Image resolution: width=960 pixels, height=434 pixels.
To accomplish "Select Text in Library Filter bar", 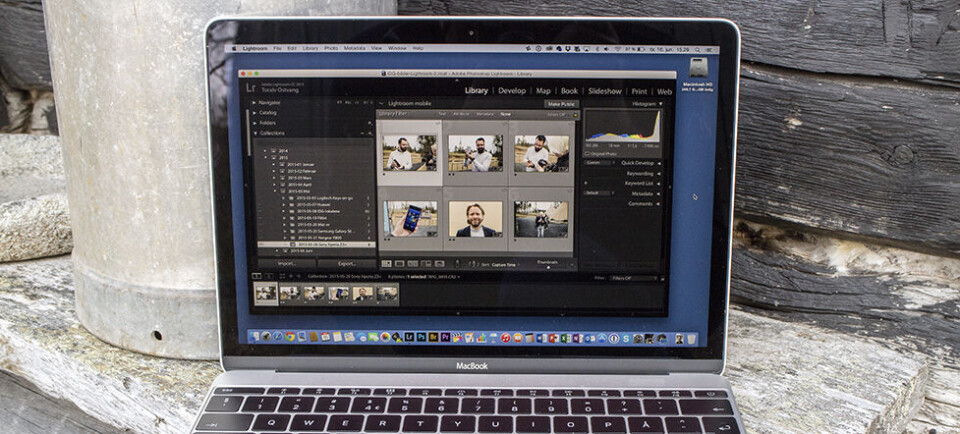I will [443, 114].
